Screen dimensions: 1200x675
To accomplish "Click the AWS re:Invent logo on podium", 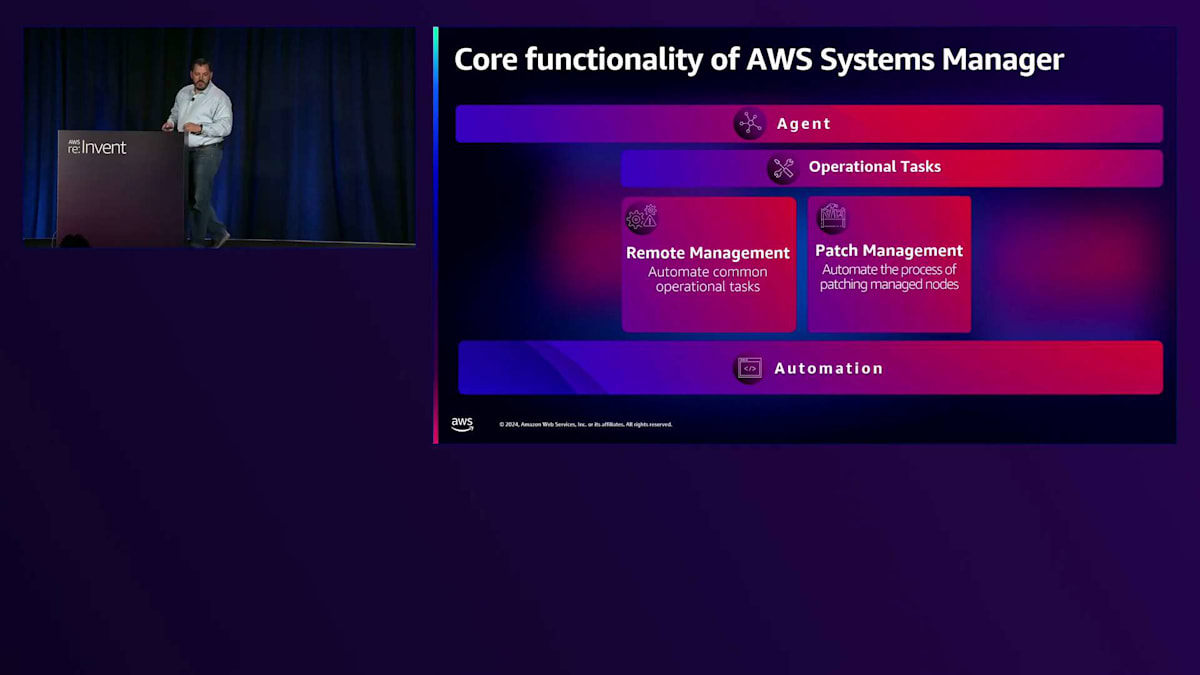I will coord(97,147).
